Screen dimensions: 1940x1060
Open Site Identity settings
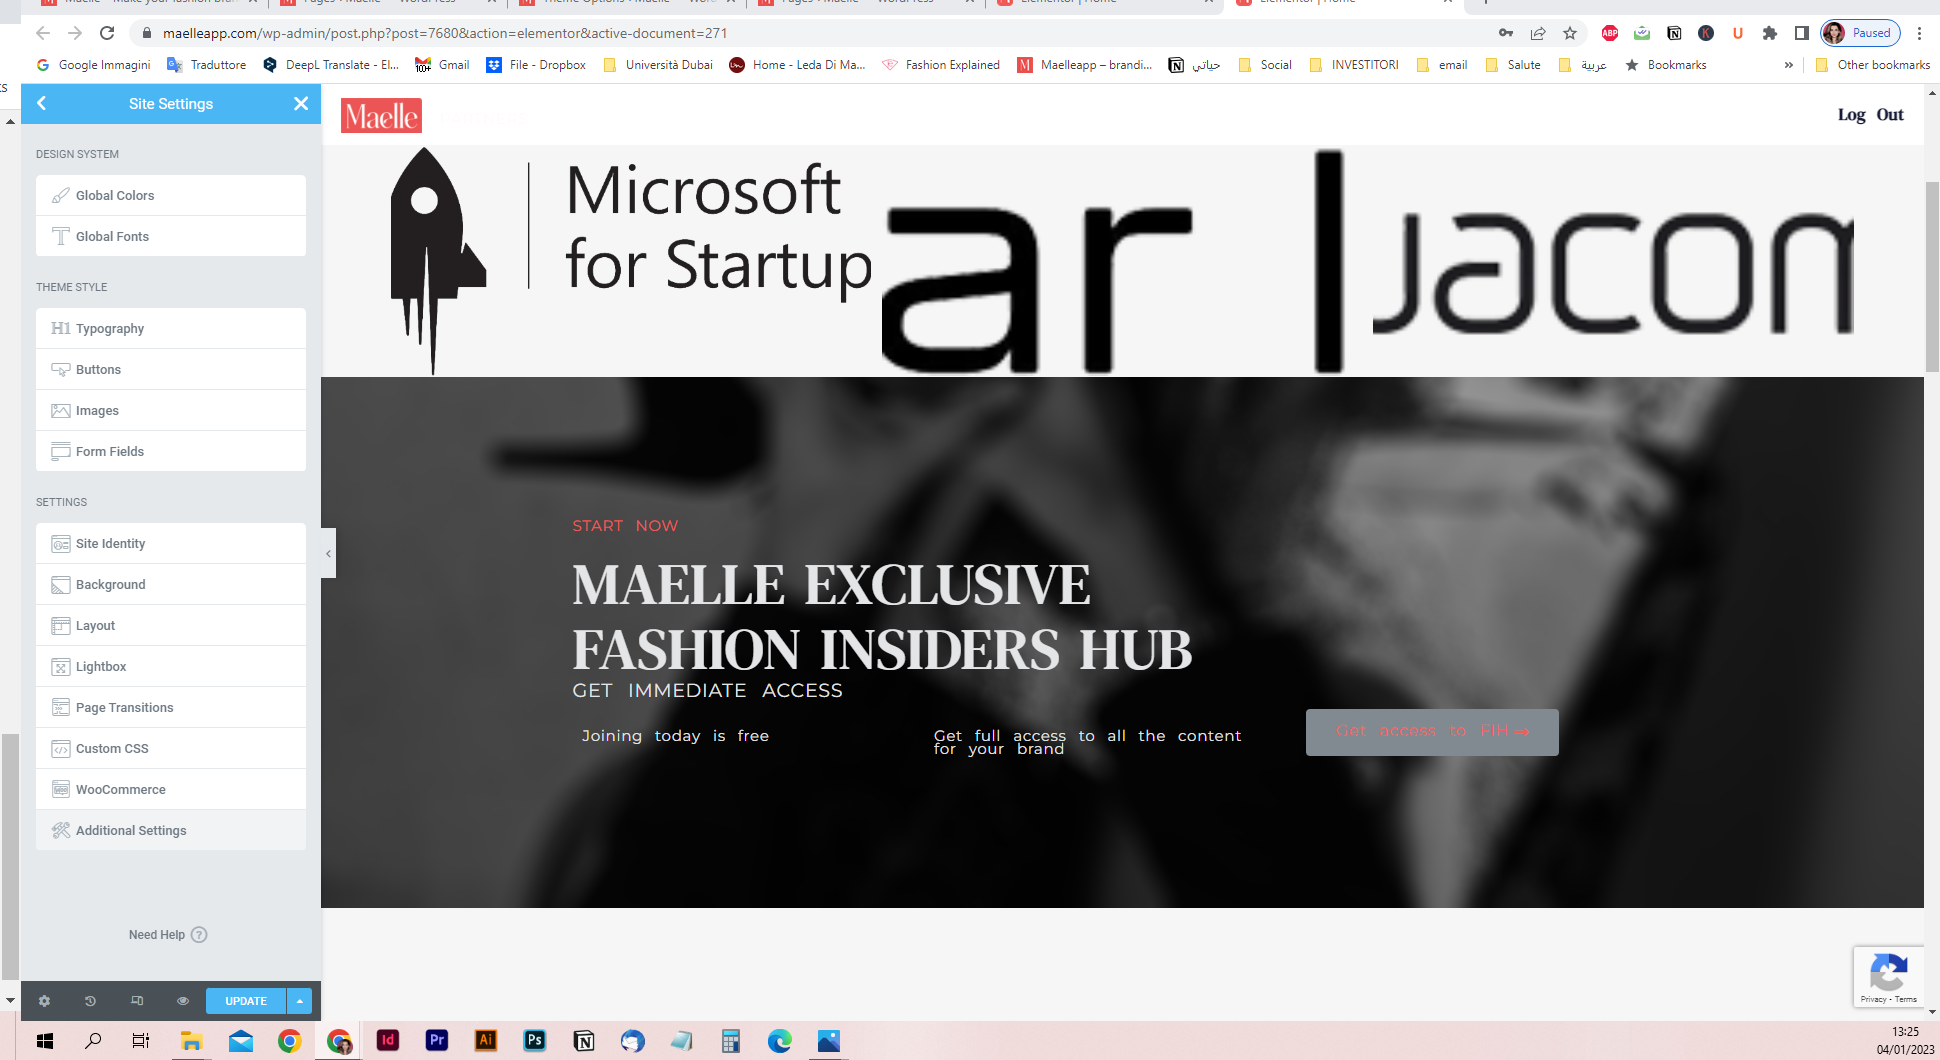(171, 543)
